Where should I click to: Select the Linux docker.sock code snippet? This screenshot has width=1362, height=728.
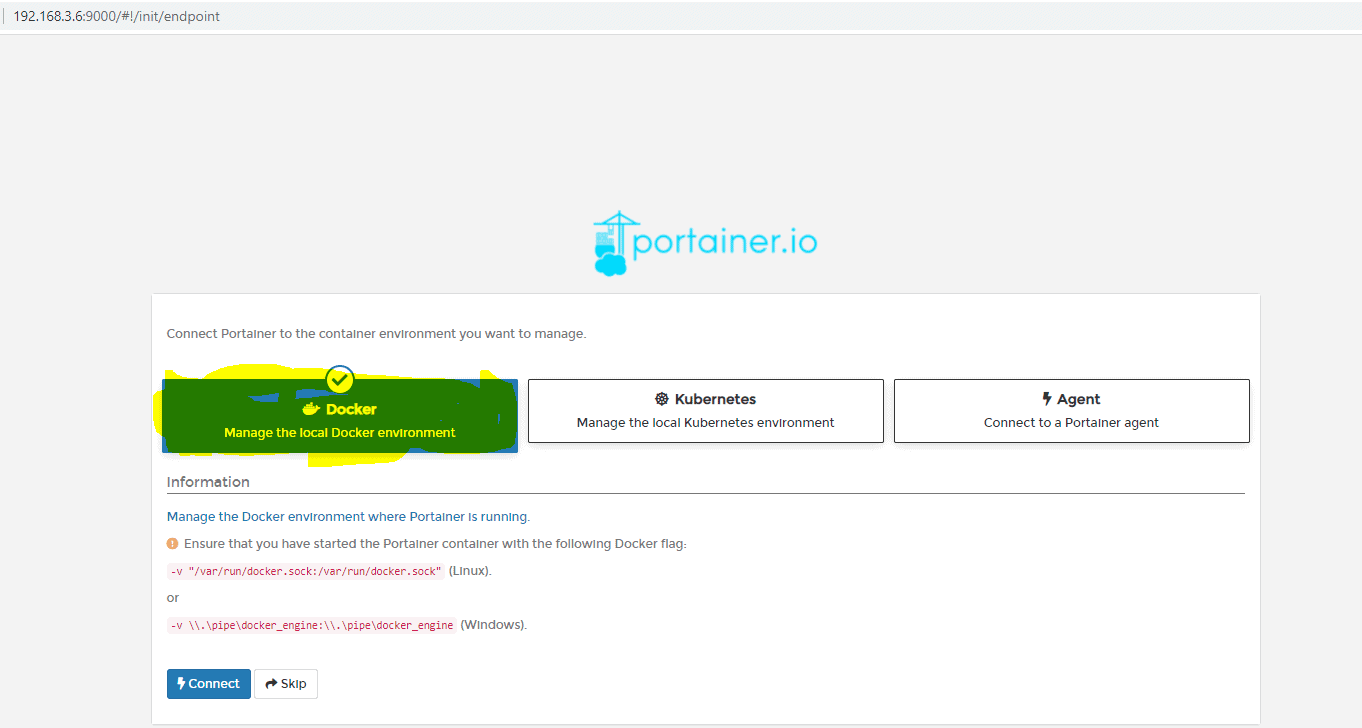coord(306,570)
